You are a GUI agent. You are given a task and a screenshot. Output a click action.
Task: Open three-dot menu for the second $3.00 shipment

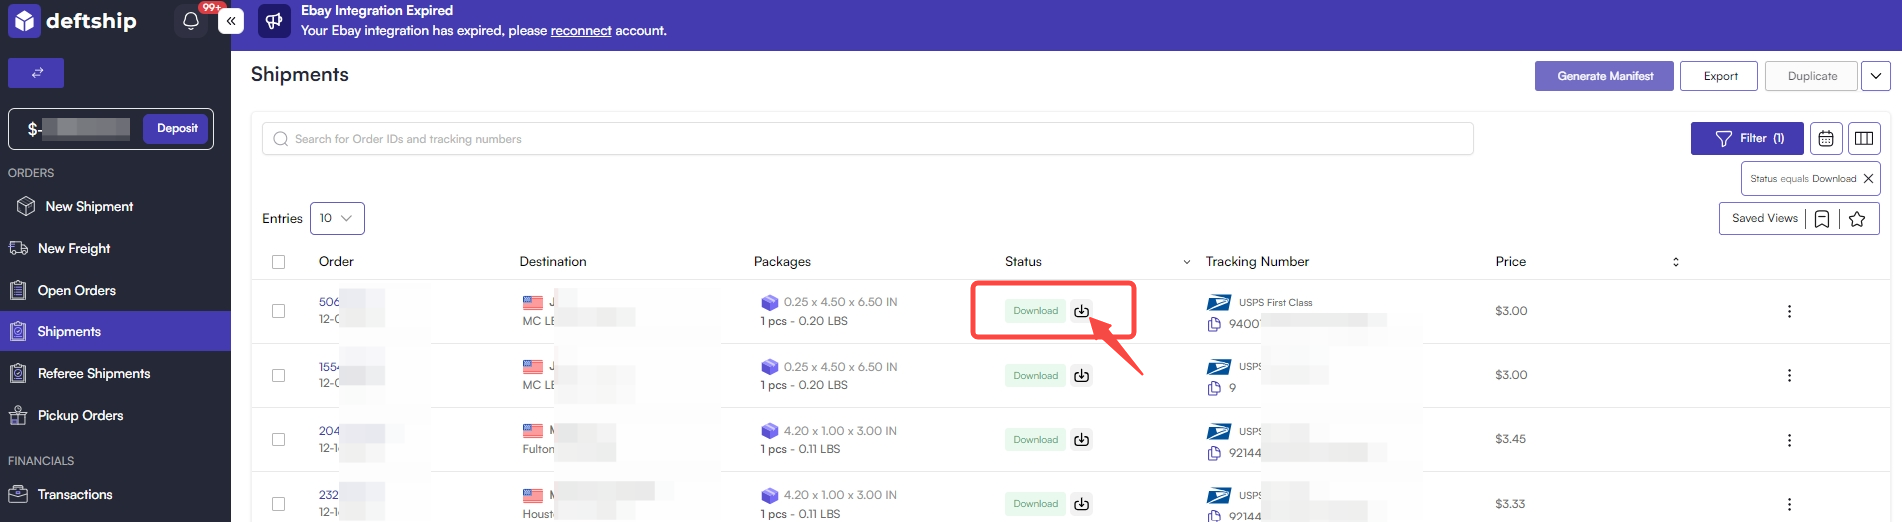tap(1789, 375)
